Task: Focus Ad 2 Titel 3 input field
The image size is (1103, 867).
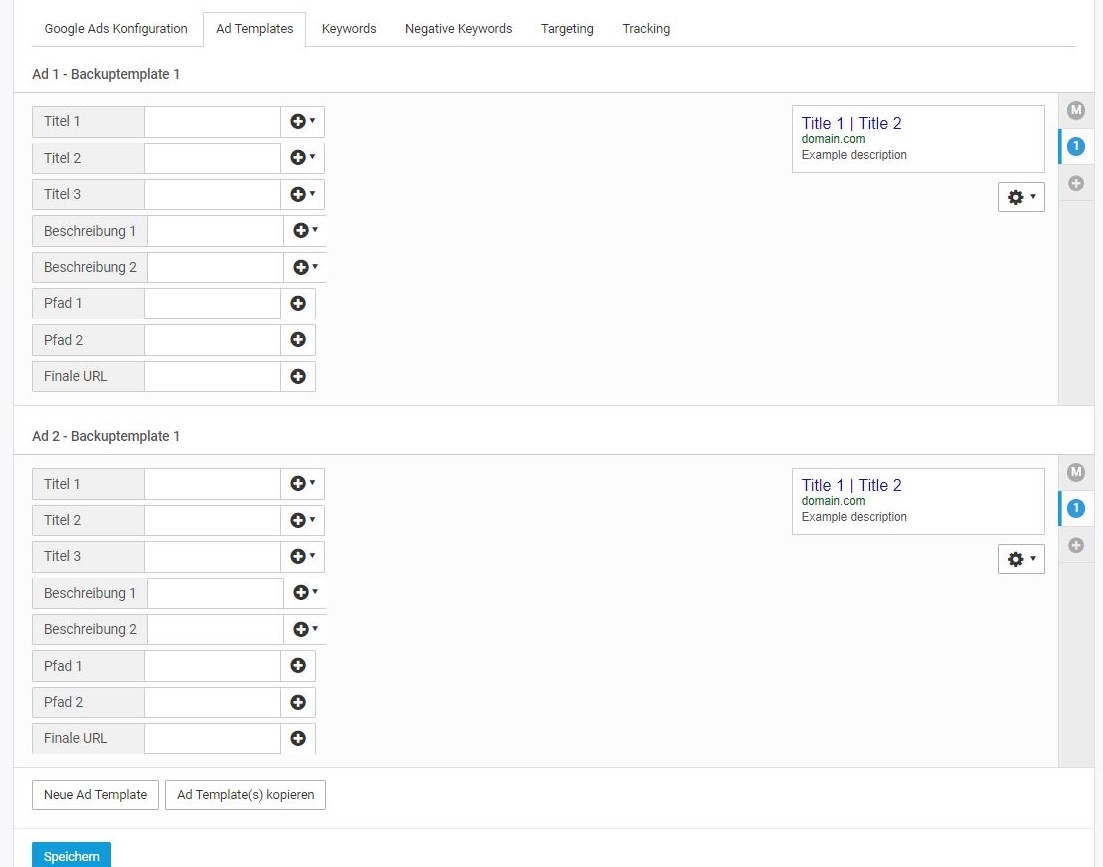Action: [x=212, y=556]
